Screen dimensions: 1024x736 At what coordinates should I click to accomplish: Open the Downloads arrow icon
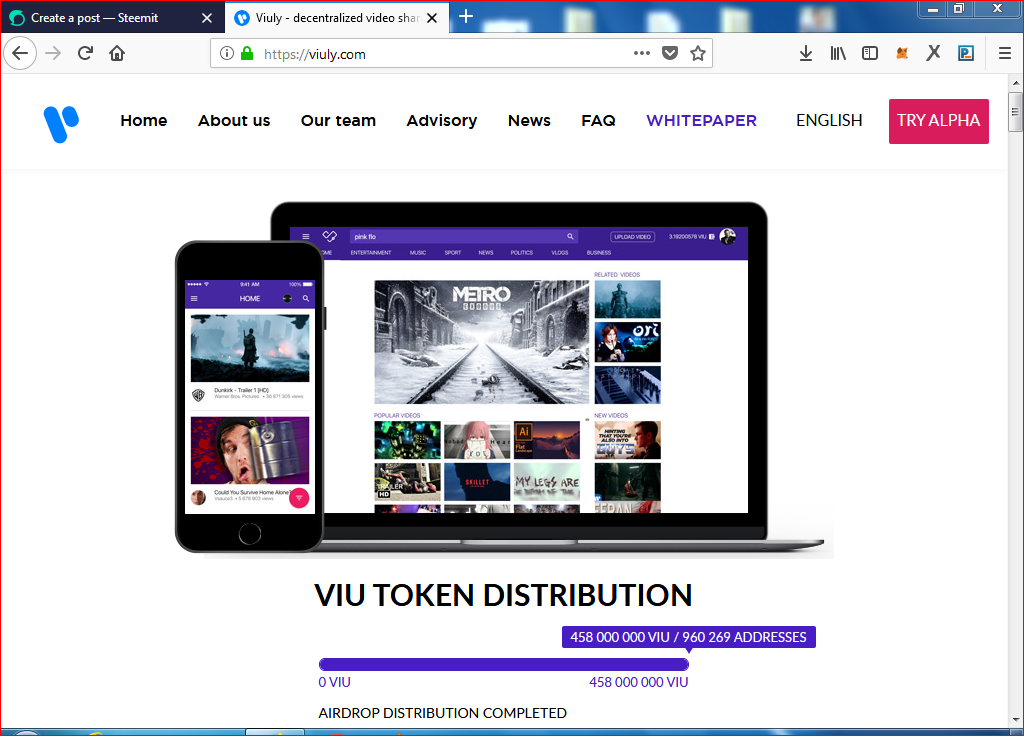coord(806,54)
